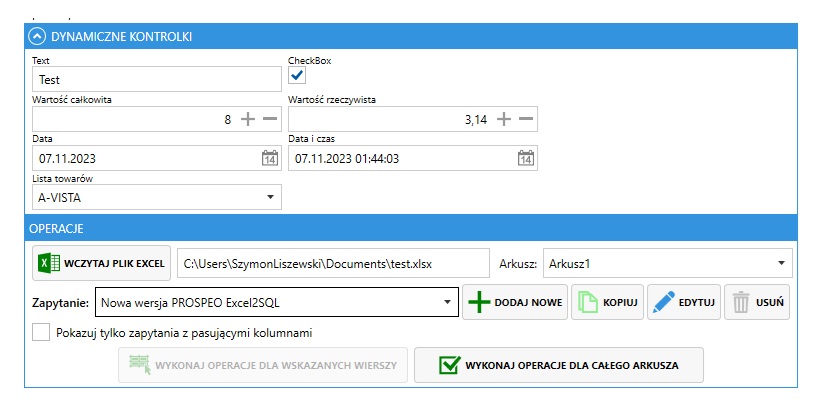Screen dimensions: 823x415
Task: Run Wykonaj operacje dla całego arkusza
Action: point(558,365)
